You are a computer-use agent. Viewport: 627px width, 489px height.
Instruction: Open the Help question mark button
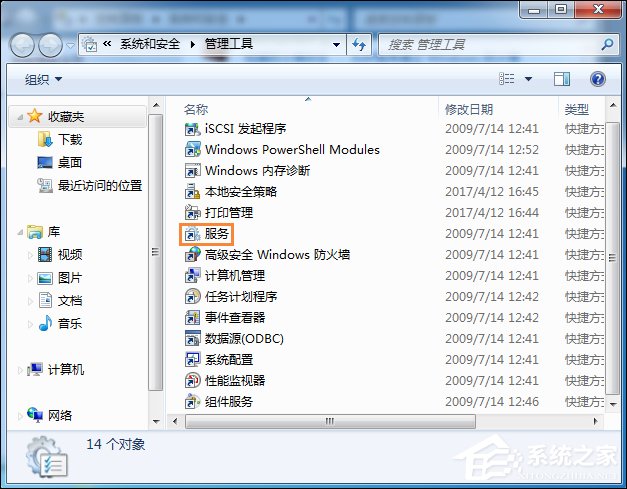click(597, 79)
